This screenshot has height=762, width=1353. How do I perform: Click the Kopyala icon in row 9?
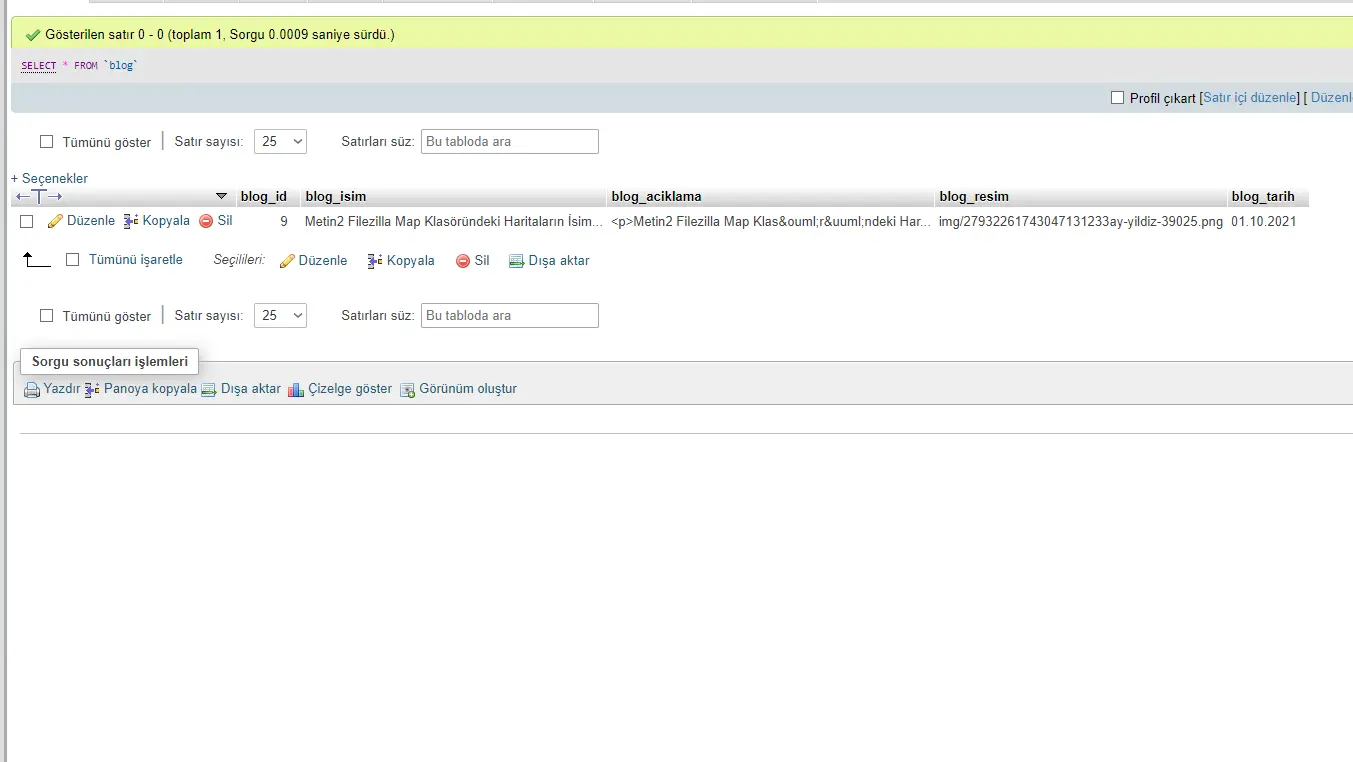[x=131, y=221]
